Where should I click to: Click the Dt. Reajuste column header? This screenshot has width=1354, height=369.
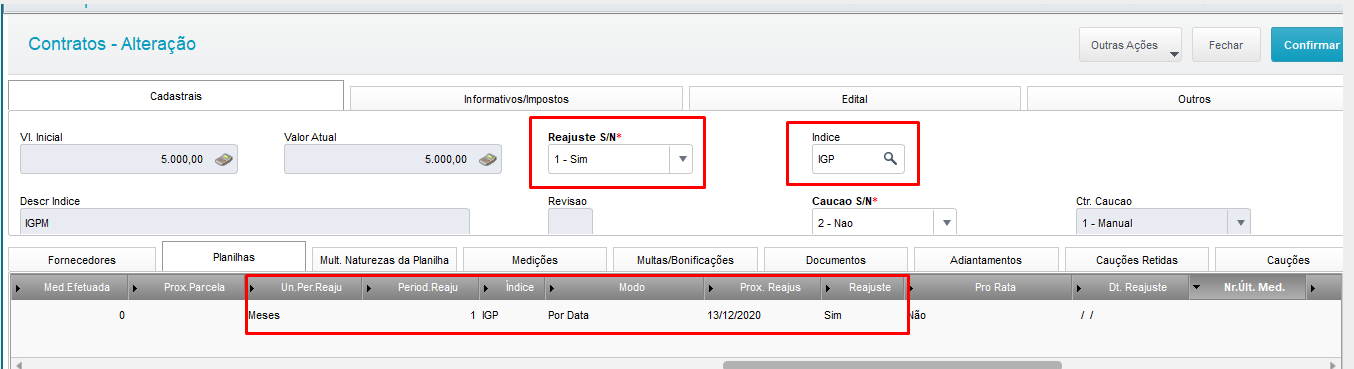[1130, 287]
